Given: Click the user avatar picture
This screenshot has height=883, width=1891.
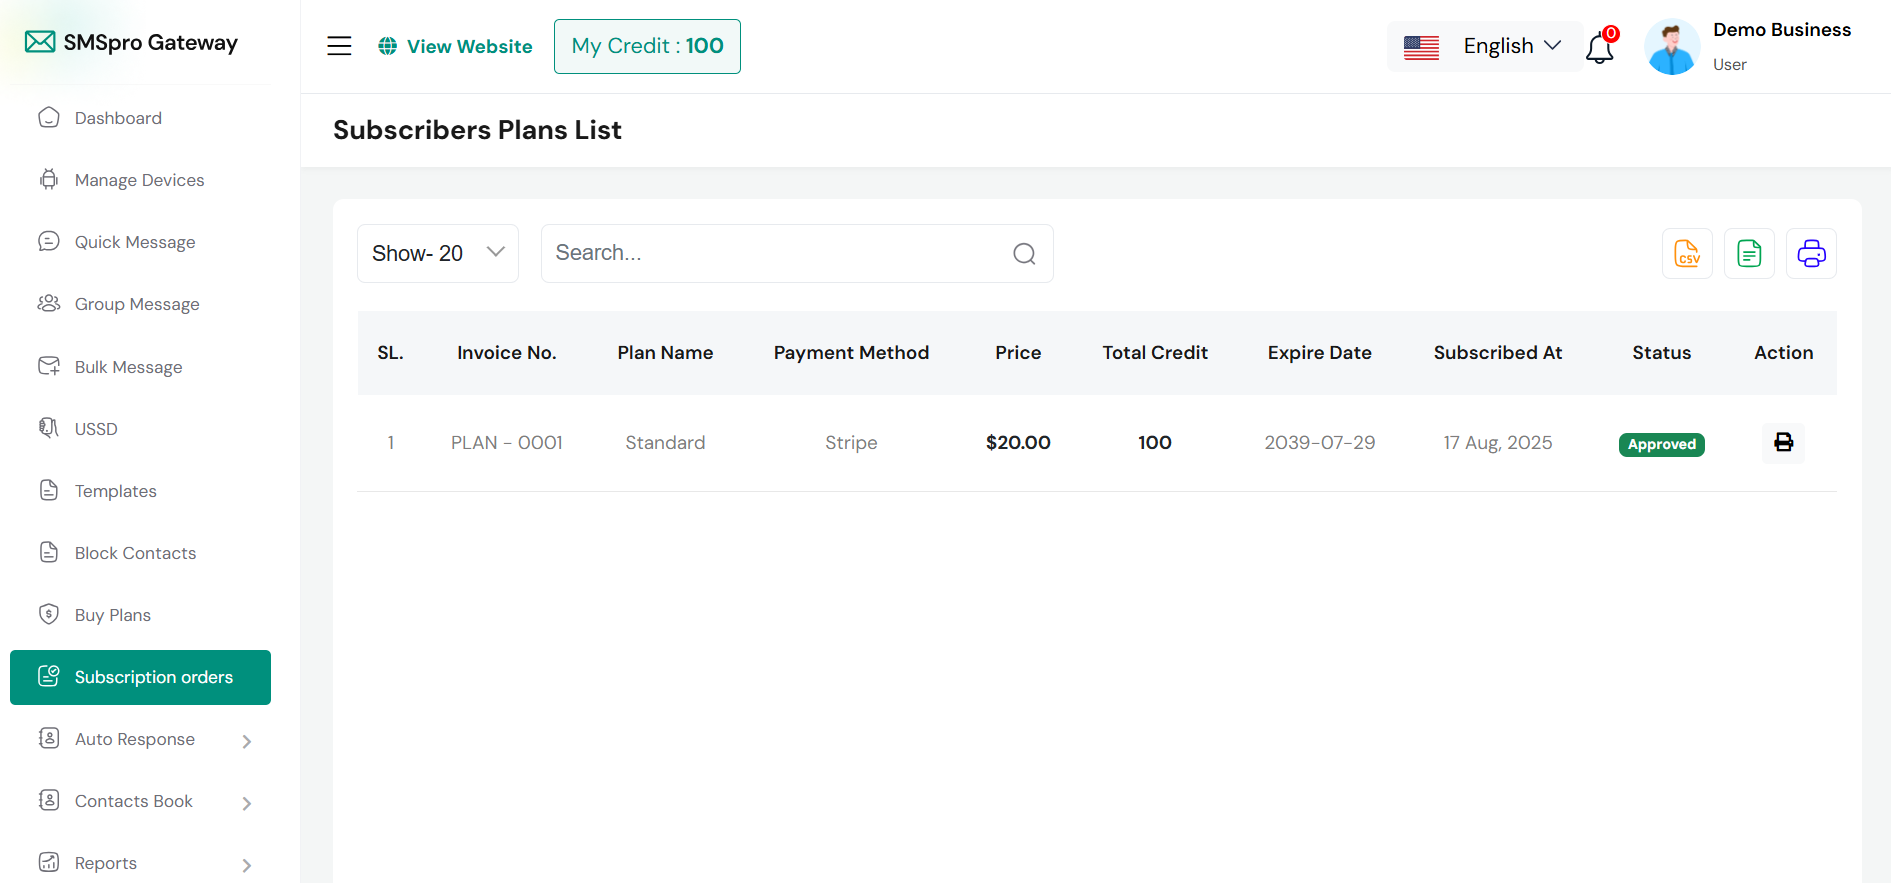Looking at the screenshot, I should tap(1671, 47).
